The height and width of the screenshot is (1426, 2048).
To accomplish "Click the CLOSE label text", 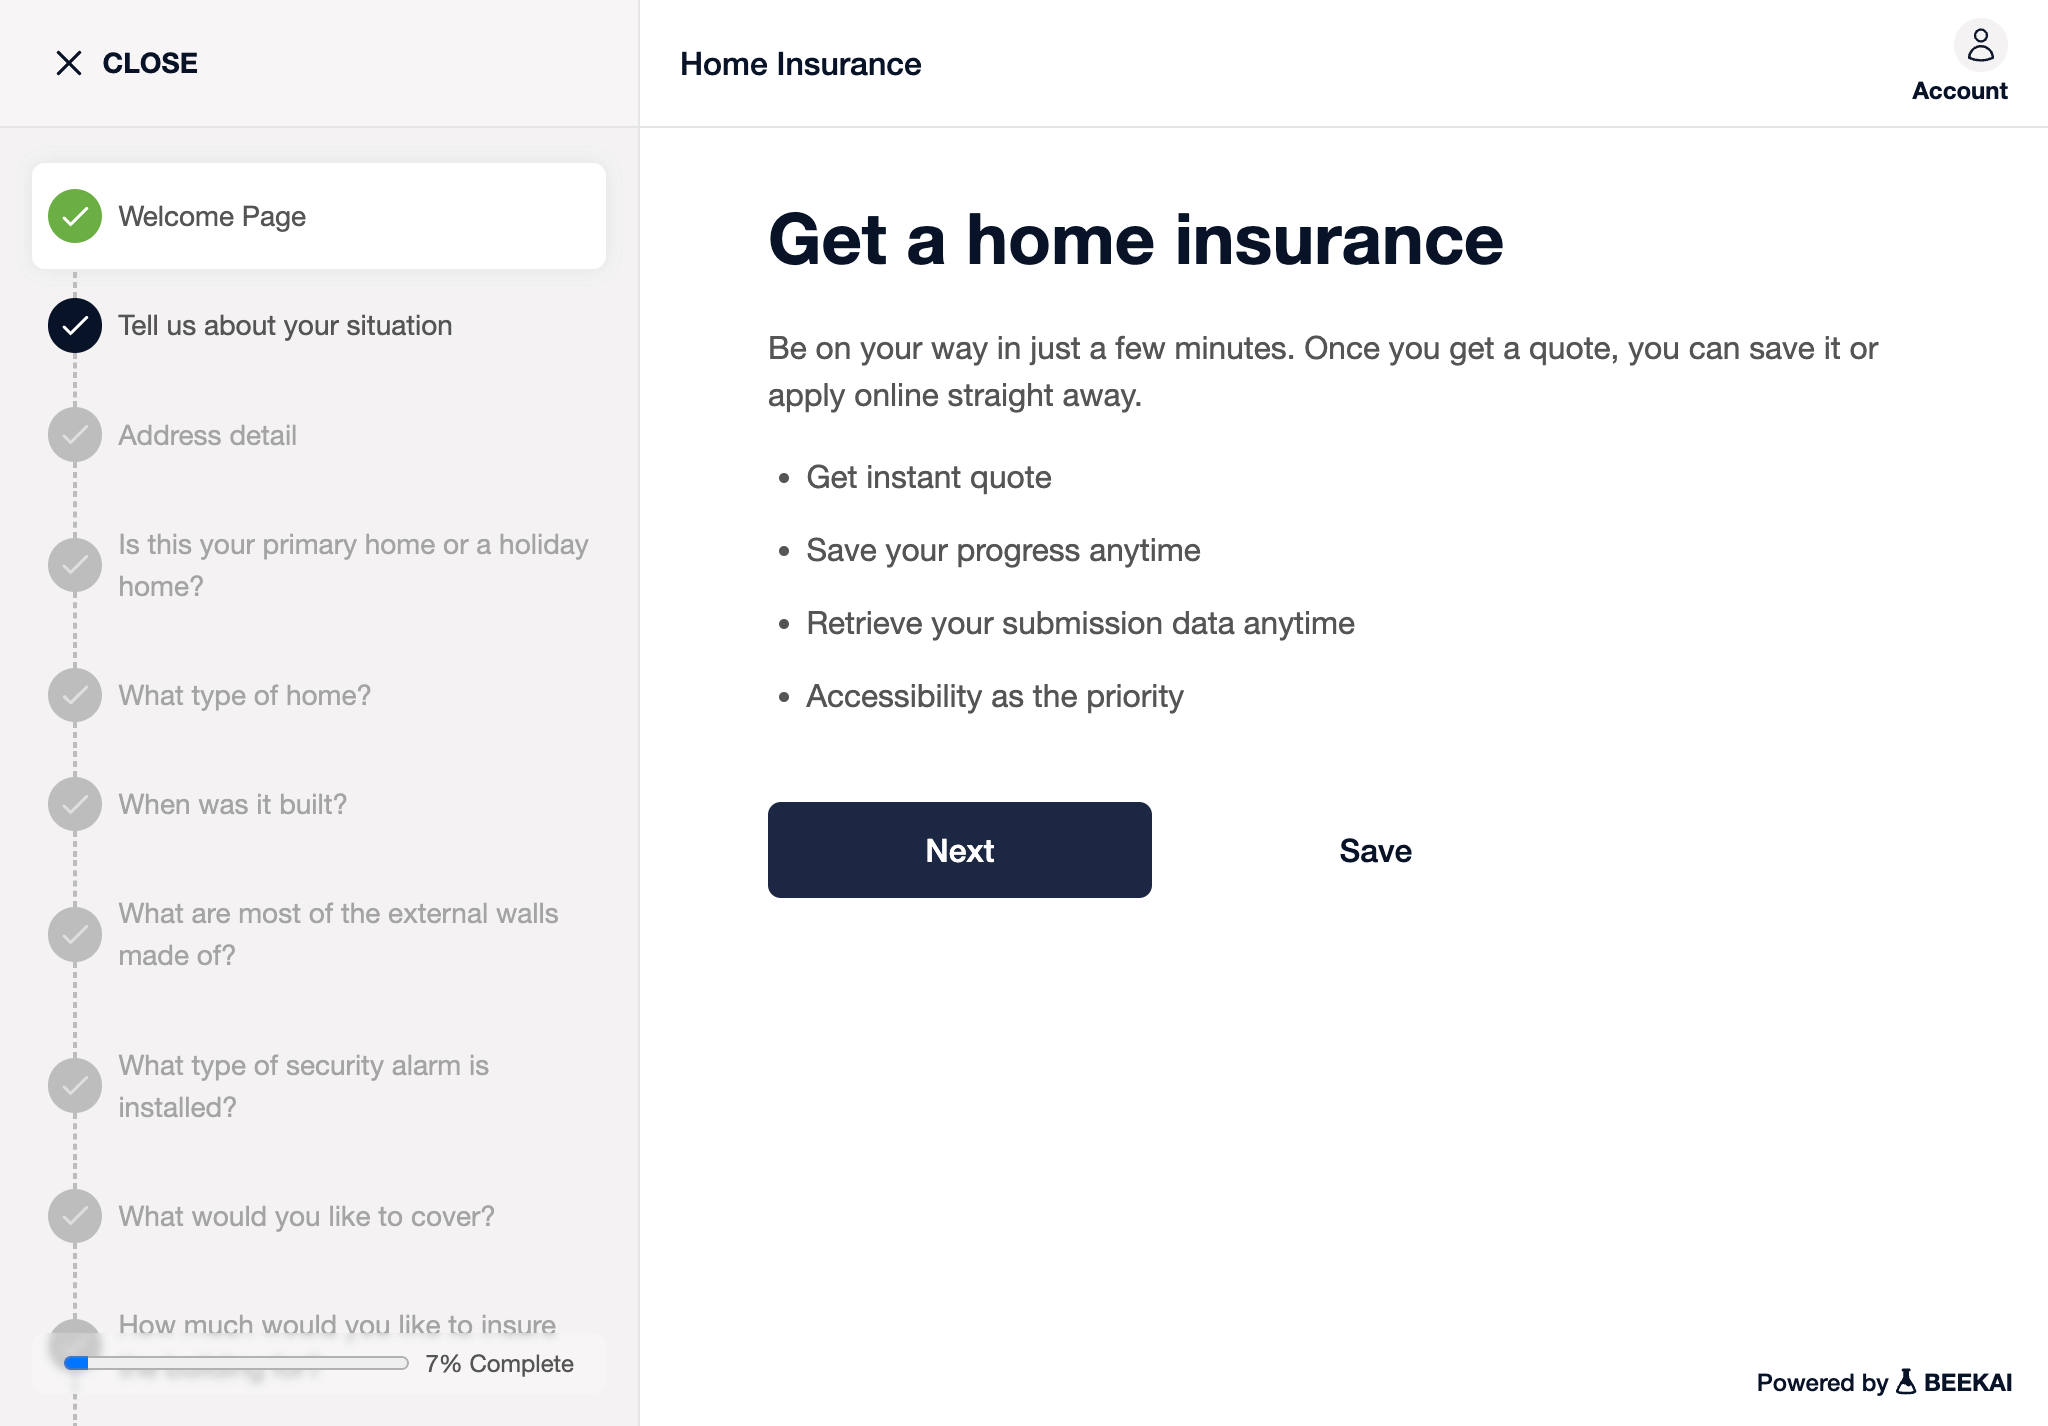I will [150, 63].
